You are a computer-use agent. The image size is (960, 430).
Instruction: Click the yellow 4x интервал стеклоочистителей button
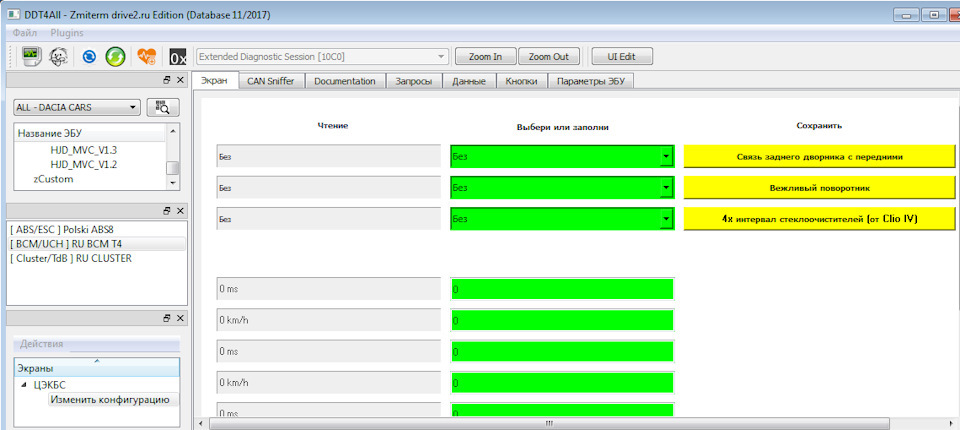point(819,218)
